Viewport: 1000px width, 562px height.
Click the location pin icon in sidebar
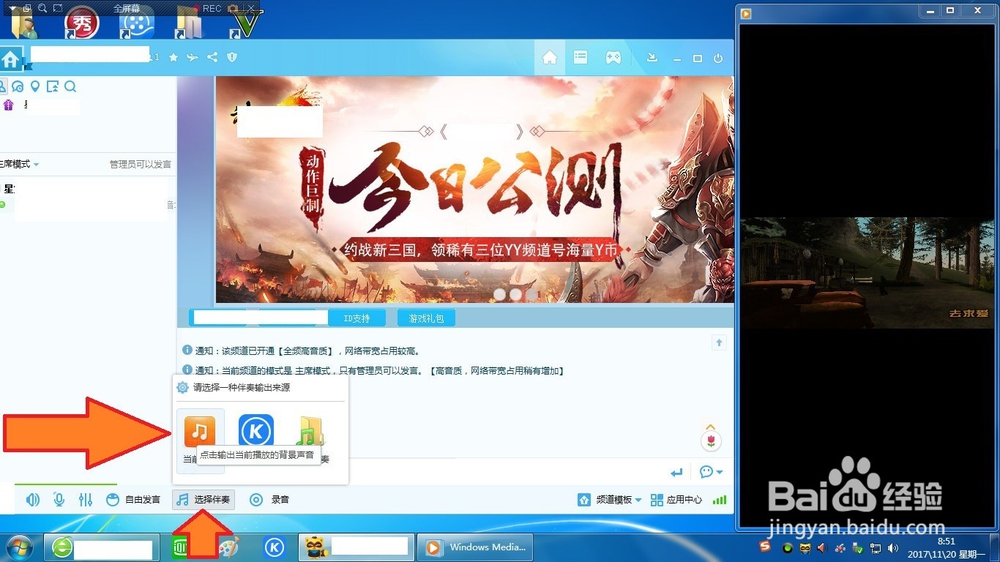pyautogui.click(x=35, y=86)
